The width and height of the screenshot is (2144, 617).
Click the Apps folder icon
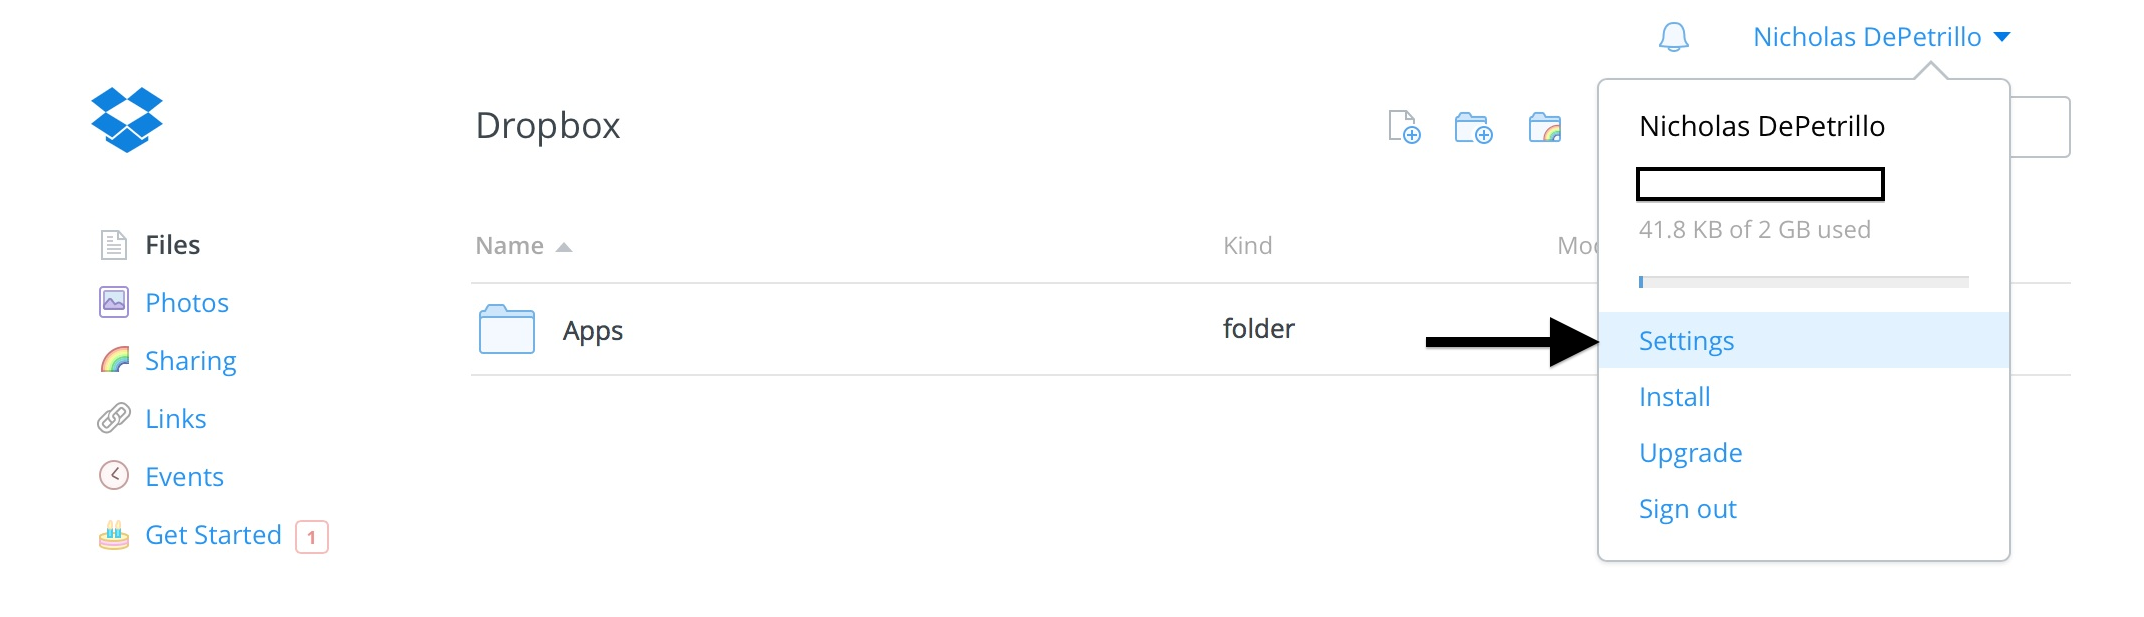point(507,330)
